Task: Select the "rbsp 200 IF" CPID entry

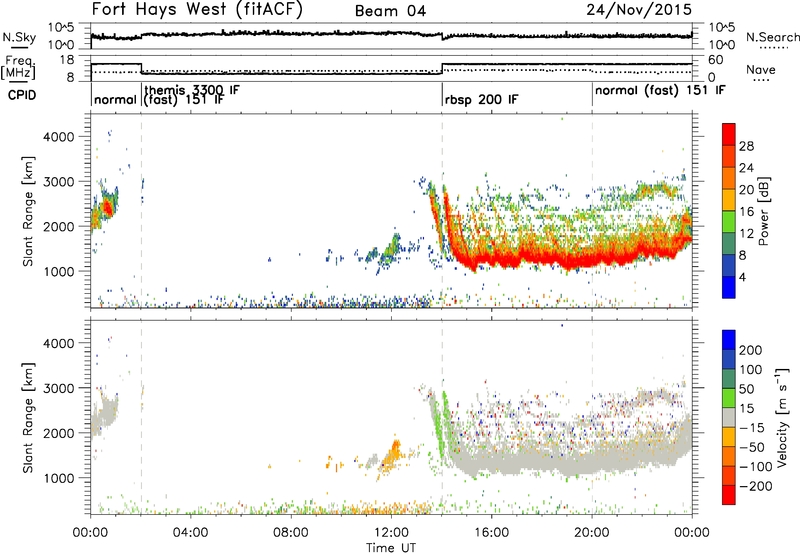Action: [x=481, y=99]
